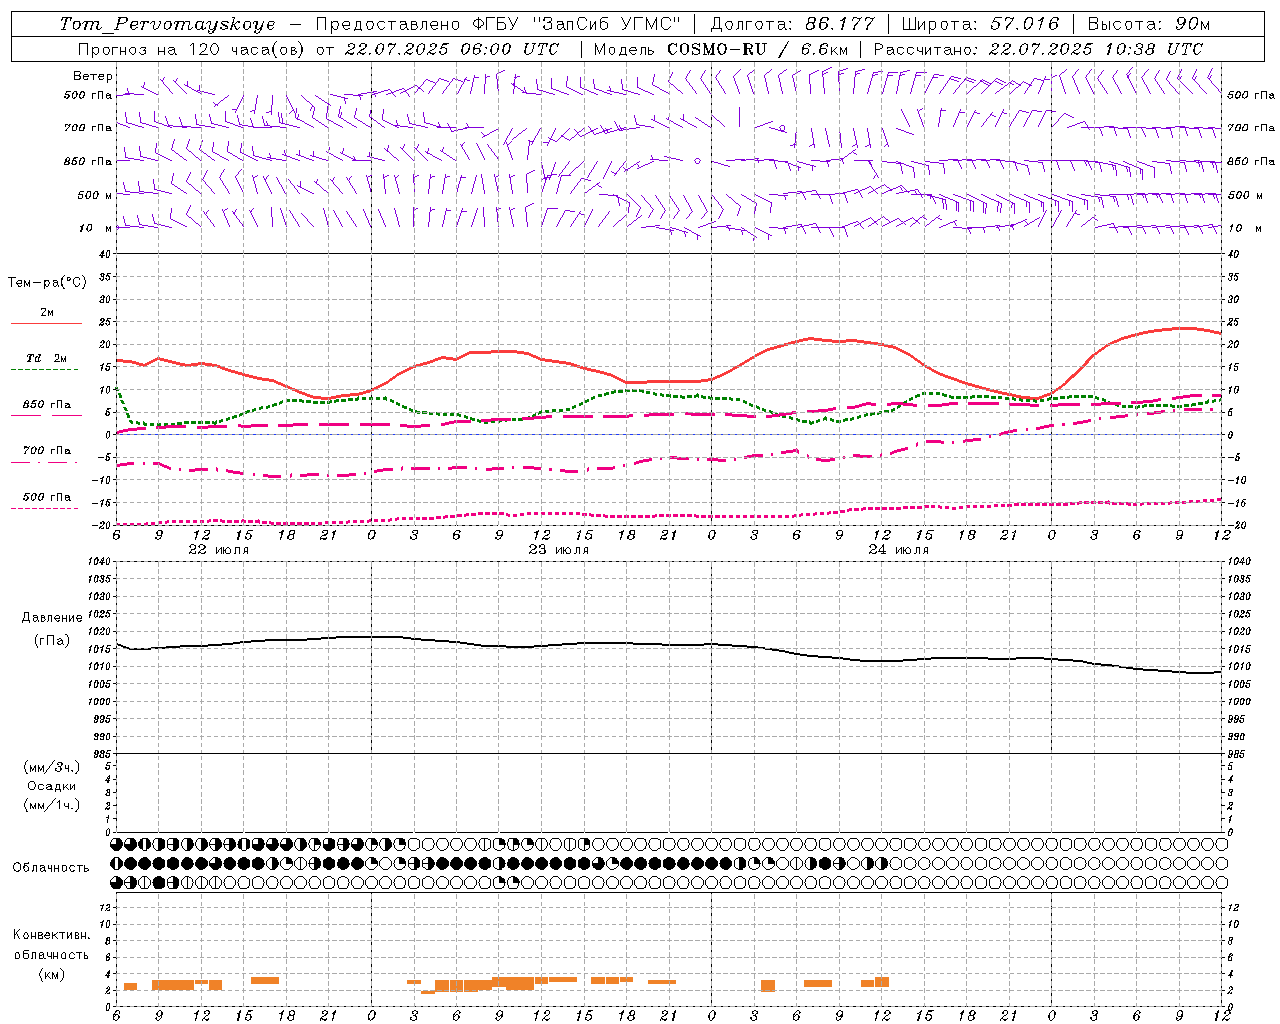The height and width of the screenshot is (1024, 1280).
Task: Click the station name Tom_Pervomayskoye
Action: click(168, 24)
